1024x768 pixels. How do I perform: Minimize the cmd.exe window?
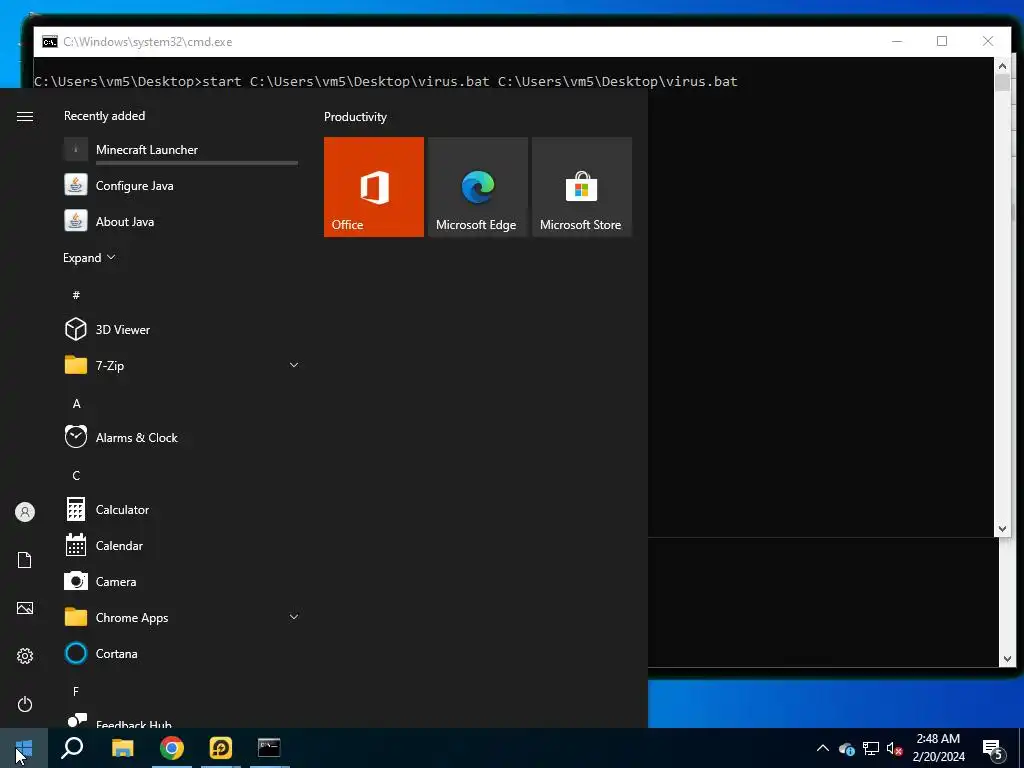[897, 41]
